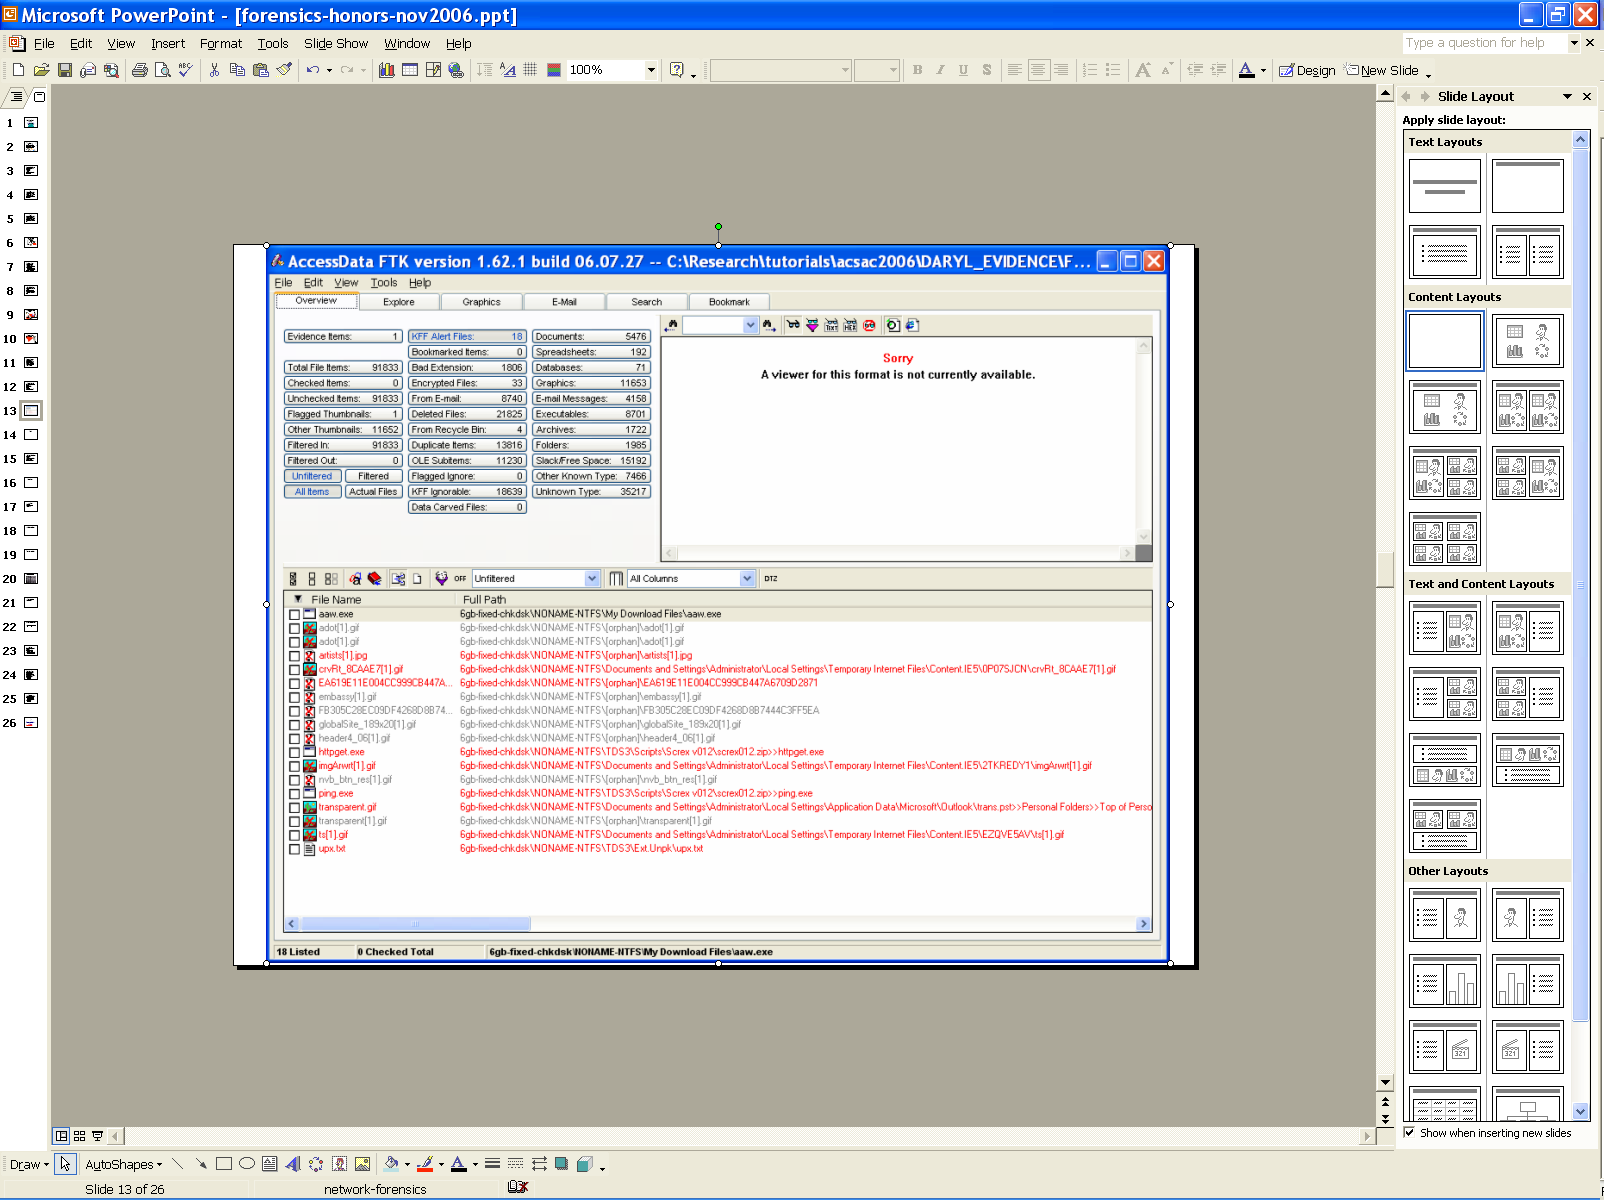The image size is (1604, 1200).
Task: Insert a table
Action: [x=410, y=70]
